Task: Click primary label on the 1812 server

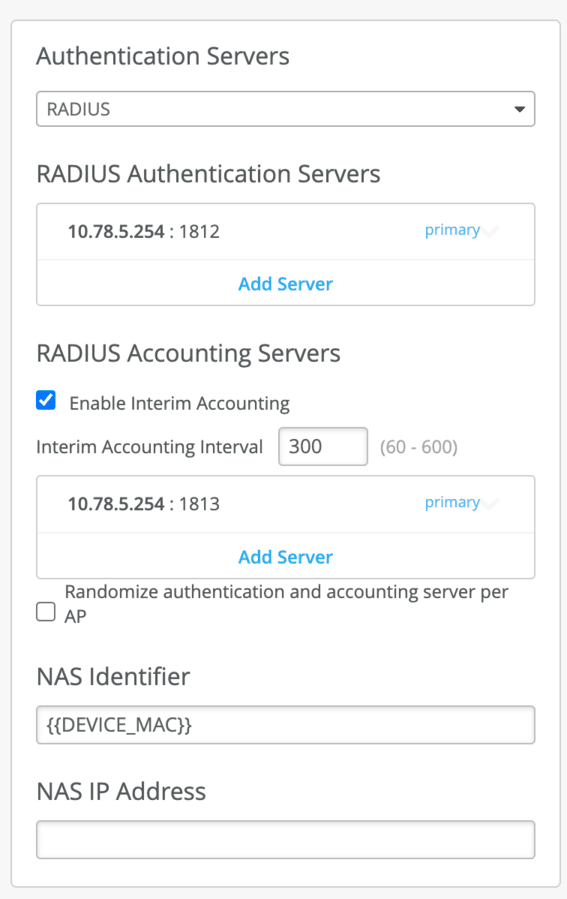Action: tap(452, 230)
